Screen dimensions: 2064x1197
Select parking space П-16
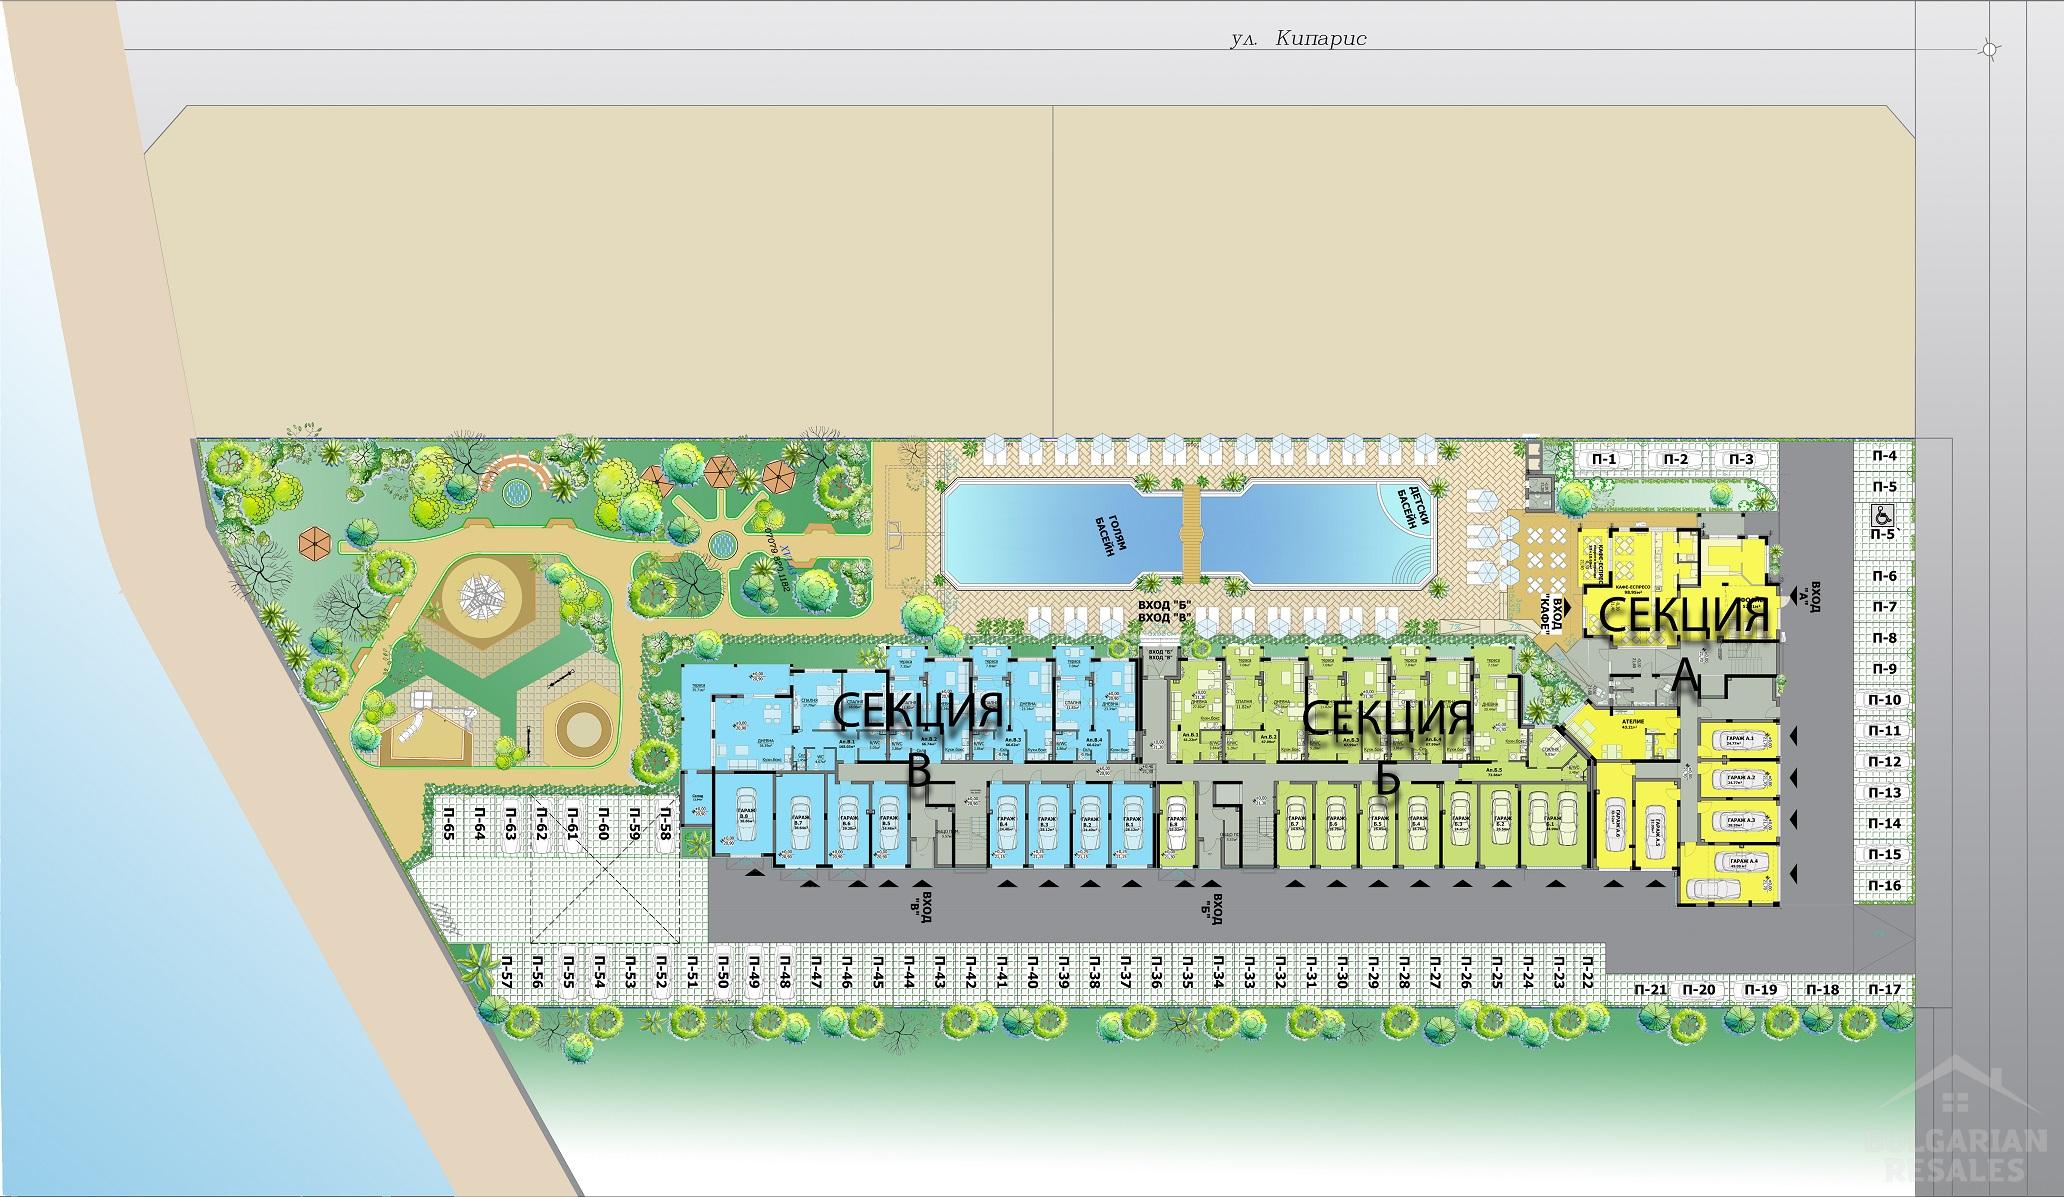click(x=1884, y=885)
